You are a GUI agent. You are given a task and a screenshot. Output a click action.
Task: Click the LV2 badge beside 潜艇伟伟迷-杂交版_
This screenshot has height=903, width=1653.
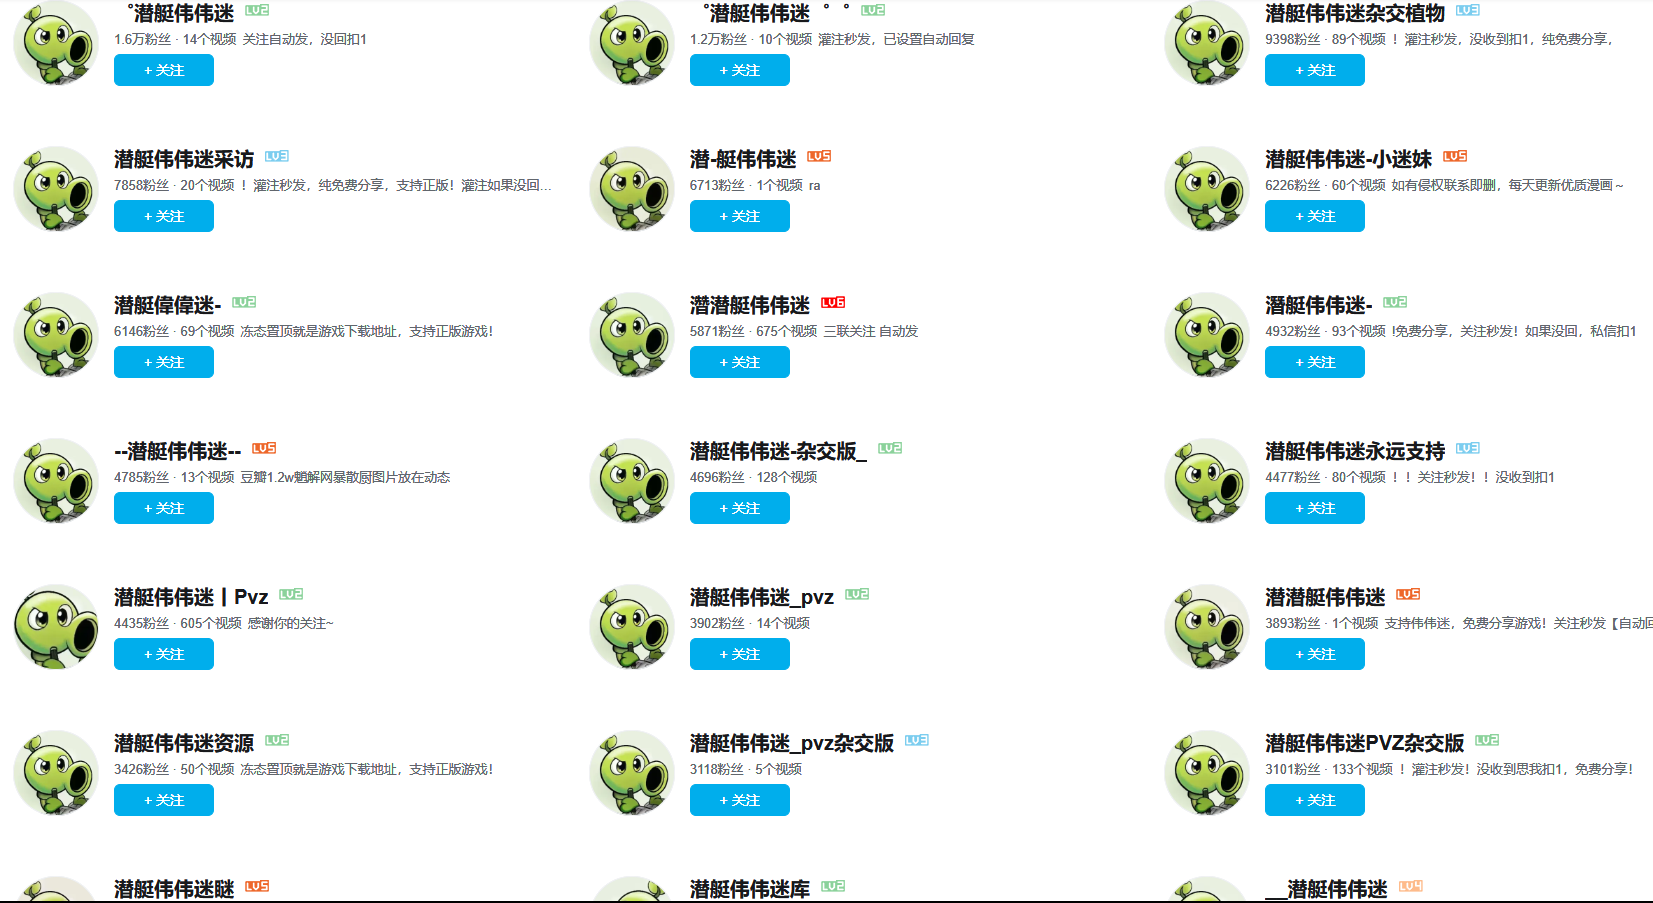pyautogui.click(x=890, y=448)
